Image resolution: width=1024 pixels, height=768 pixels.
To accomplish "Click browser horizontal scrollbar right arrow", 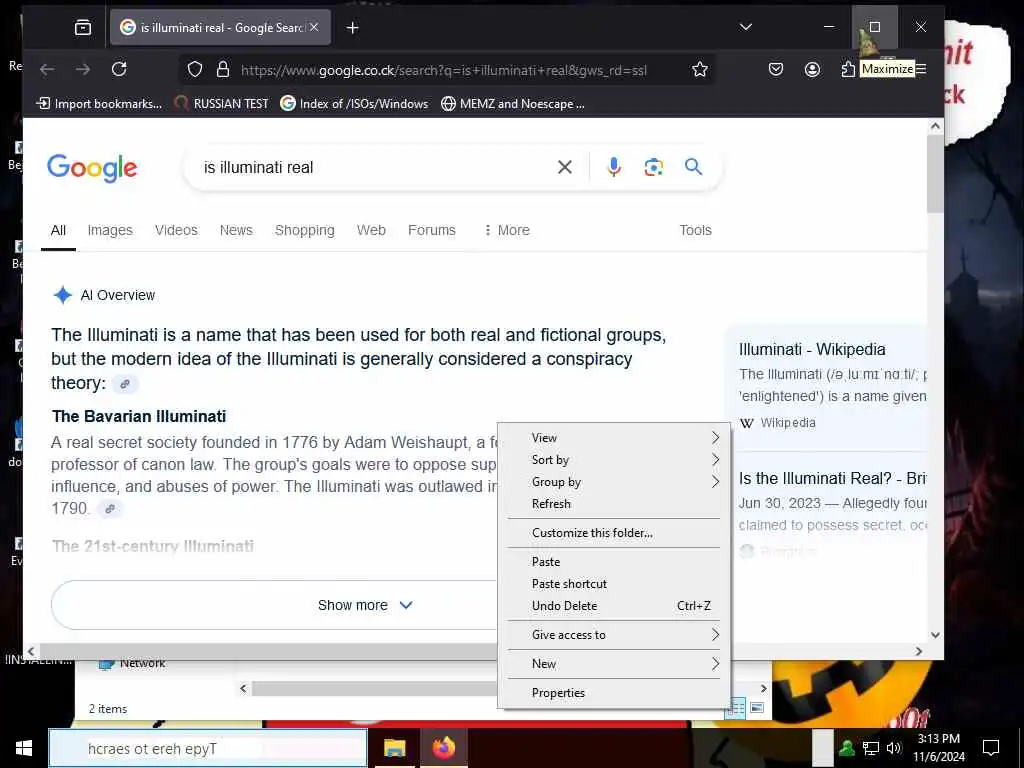I will point(919,651).
